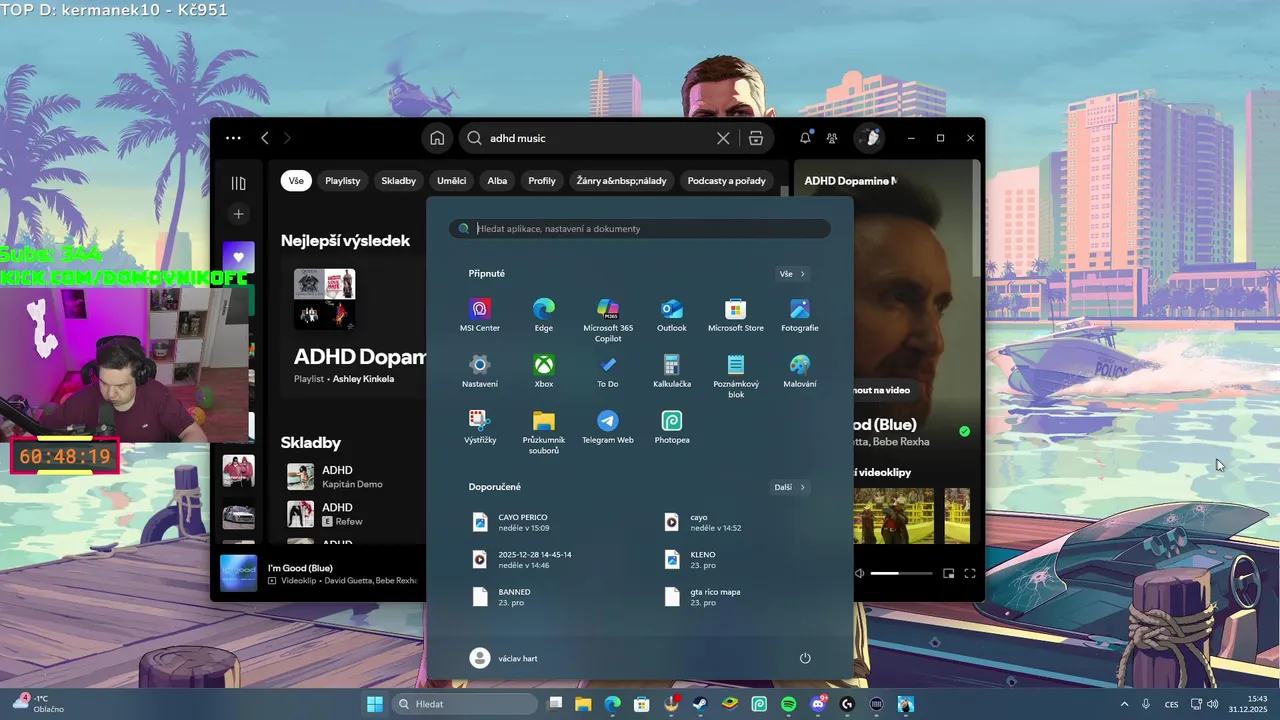The image size is (1280, 720).
Task: Launch the Xbox app
Action: click(x=544, y=371)
